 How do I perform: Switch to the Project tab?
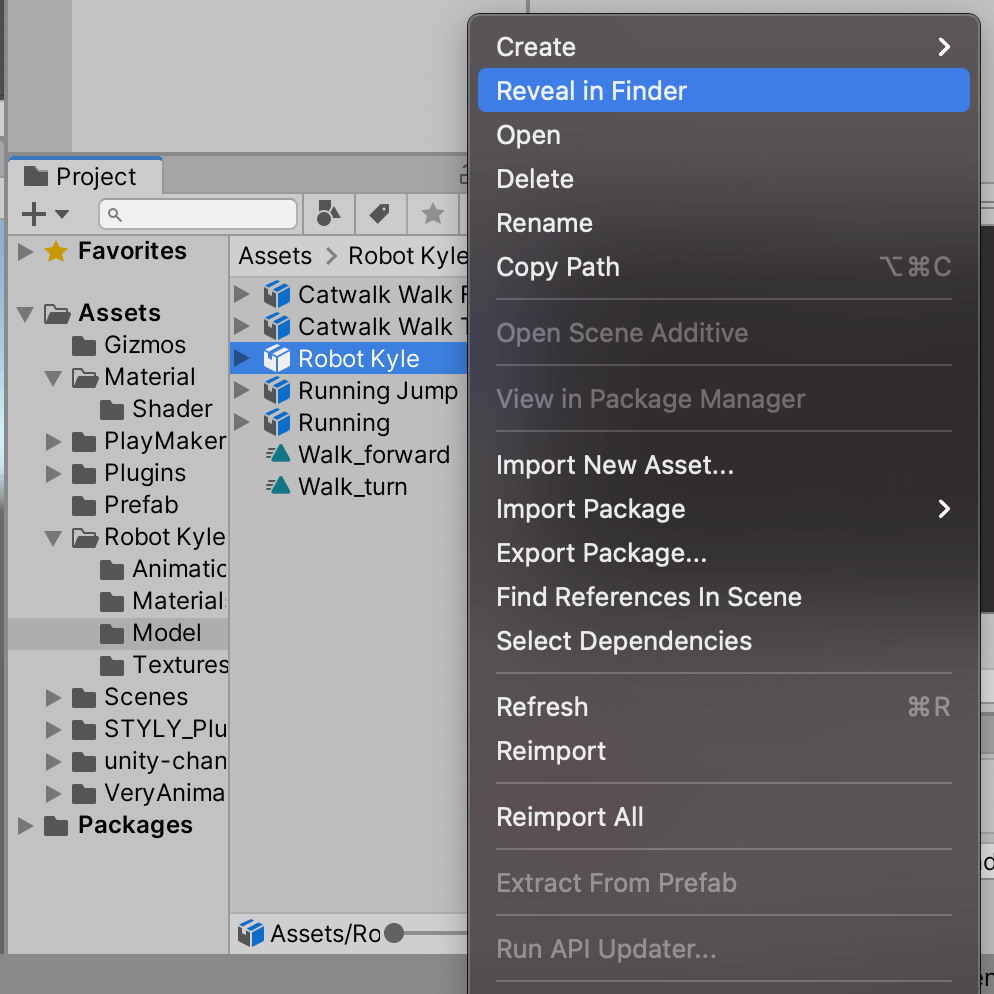pos(85,176)
